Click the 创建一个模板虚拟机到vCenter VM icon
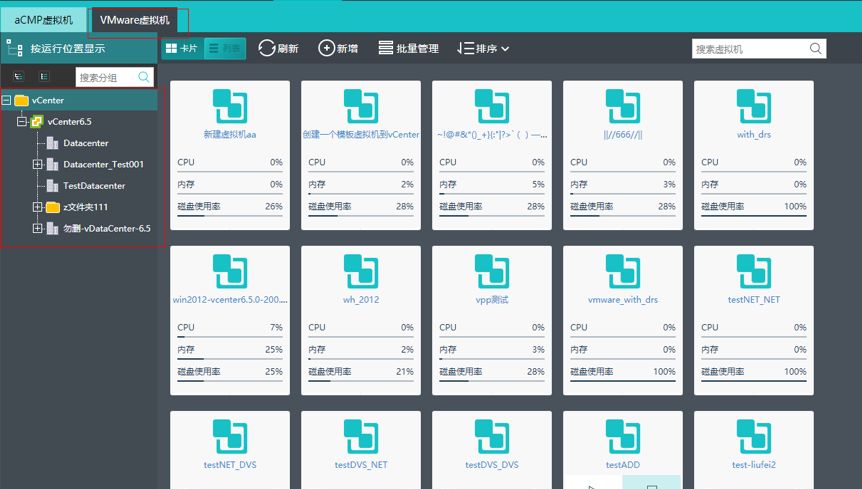 click(361, 105)
